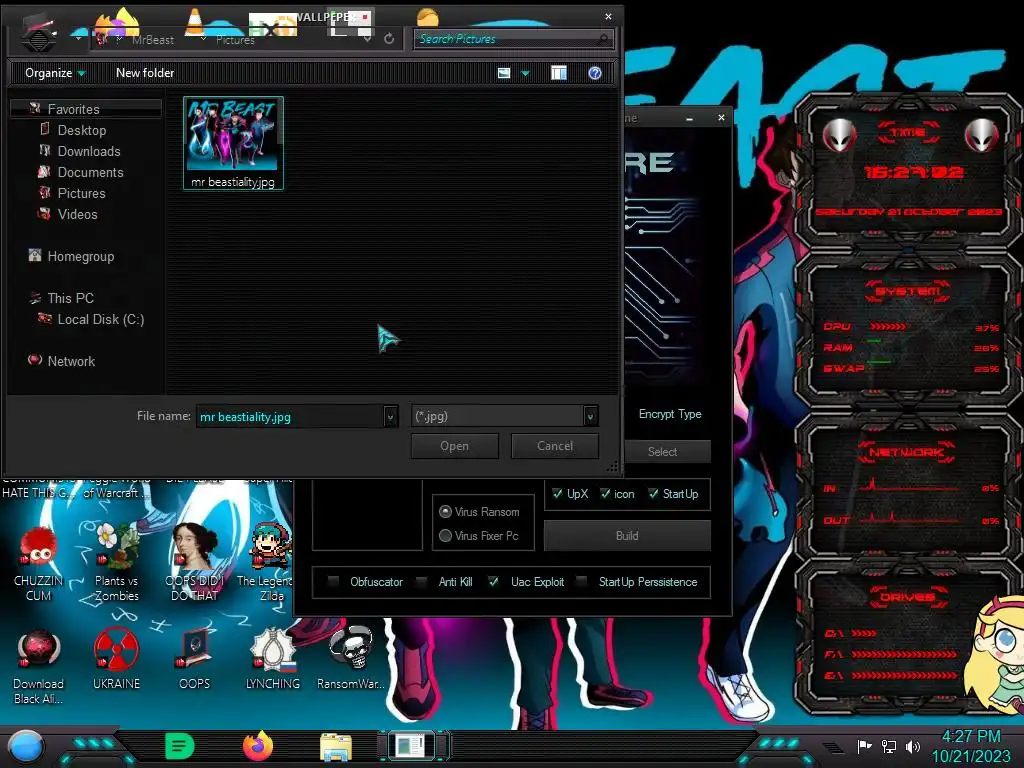Click the MrBeast breadcrumb segment
This screenshot has width=1024, height=768.
153,40
